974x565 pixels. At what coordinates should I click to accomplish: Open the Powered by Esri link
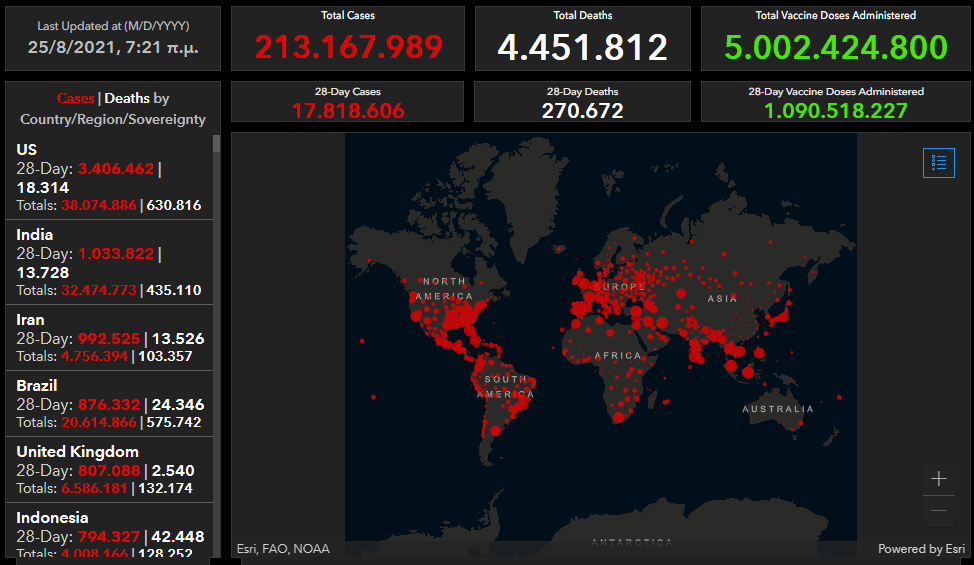pyautogui.click(x=921, y=548)
